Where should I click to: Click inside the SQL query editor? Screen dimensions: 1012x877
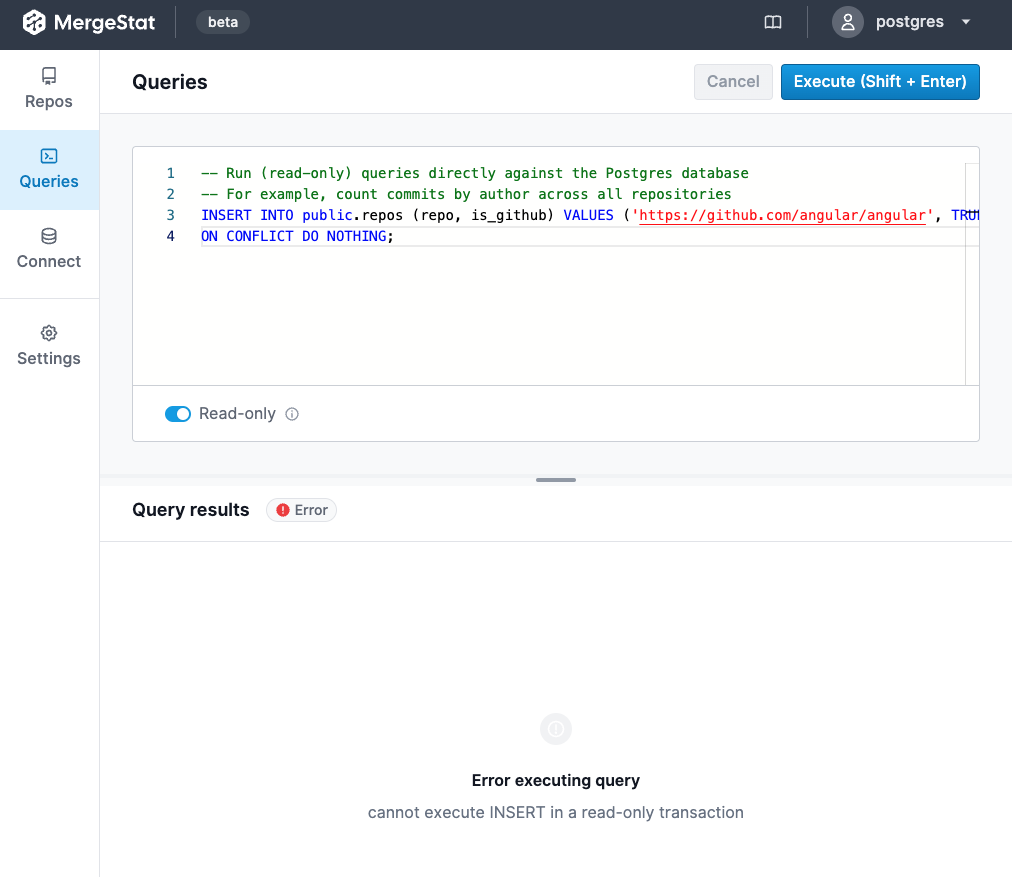[x=550, y=300]
